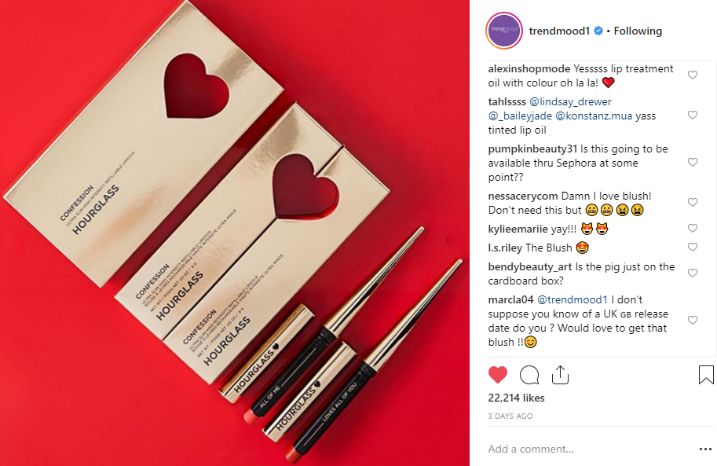Image resolution: width=717 pixels, height=466 pixels.
Task: Open bendybeauty_art's profile from comment
Action: click(x=530, y=267)
